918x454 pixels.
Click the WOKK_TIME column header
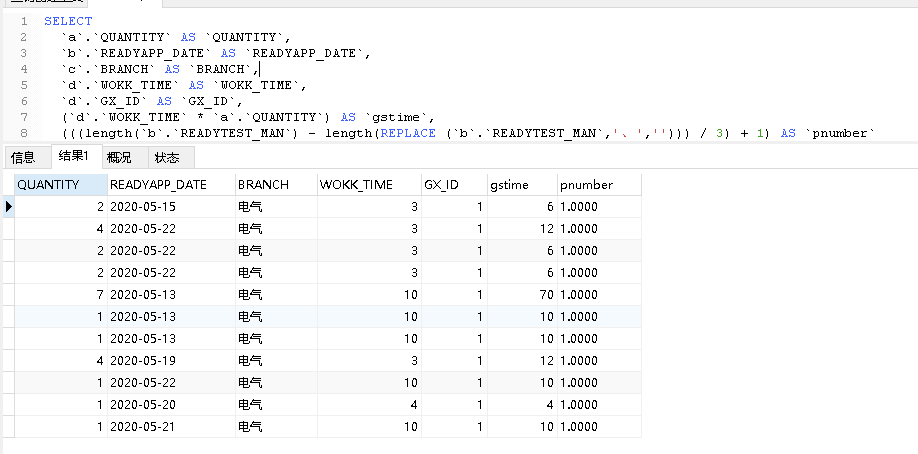(369, 185)
